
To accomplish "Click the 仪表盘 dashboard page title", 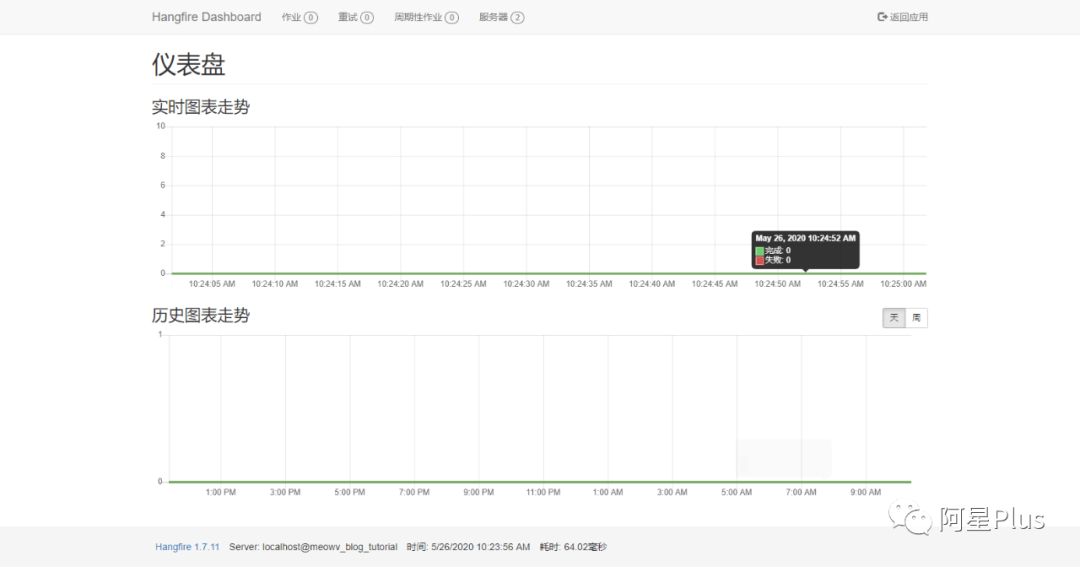I will point(189,65).
